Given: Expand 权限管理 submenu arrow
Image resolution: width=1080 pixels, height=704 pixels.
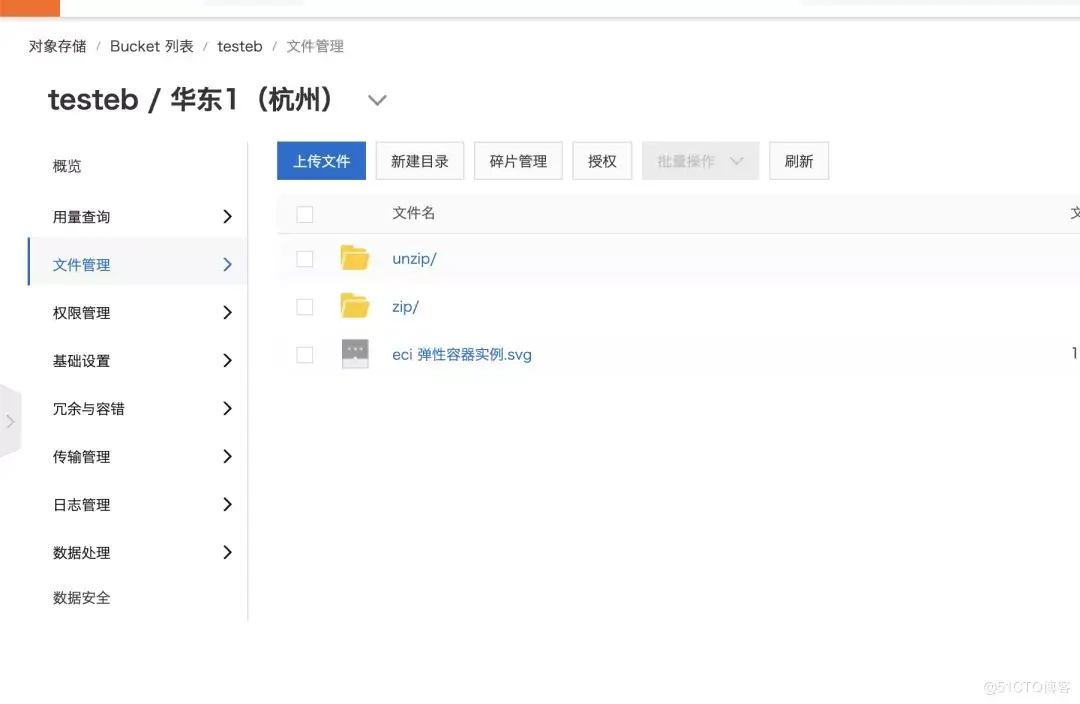Looking at the screenshot, I should click(x=227, y=313).
